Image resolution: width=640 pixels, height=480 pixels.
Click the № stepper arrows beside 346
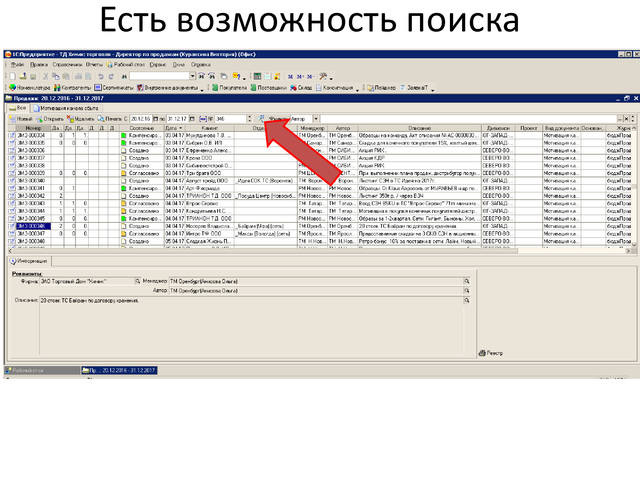249,119
